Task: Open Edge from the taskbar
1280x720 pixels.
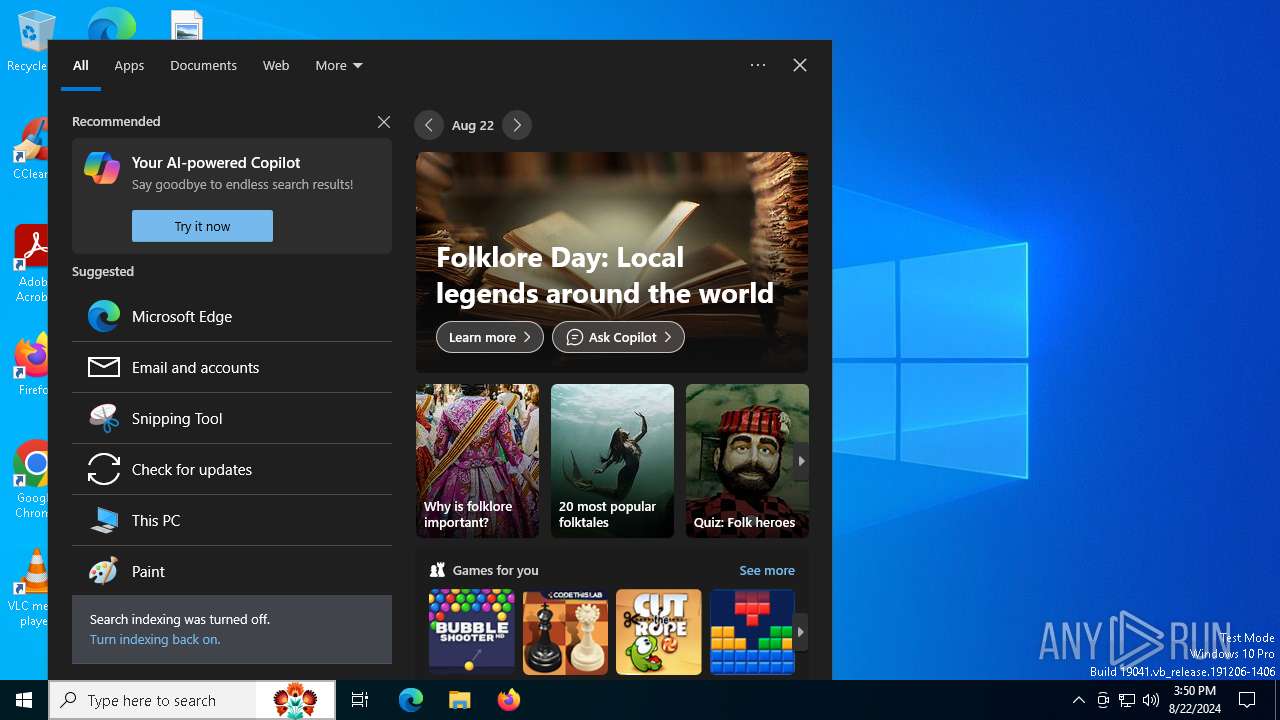Action: [x=411, y=700]
